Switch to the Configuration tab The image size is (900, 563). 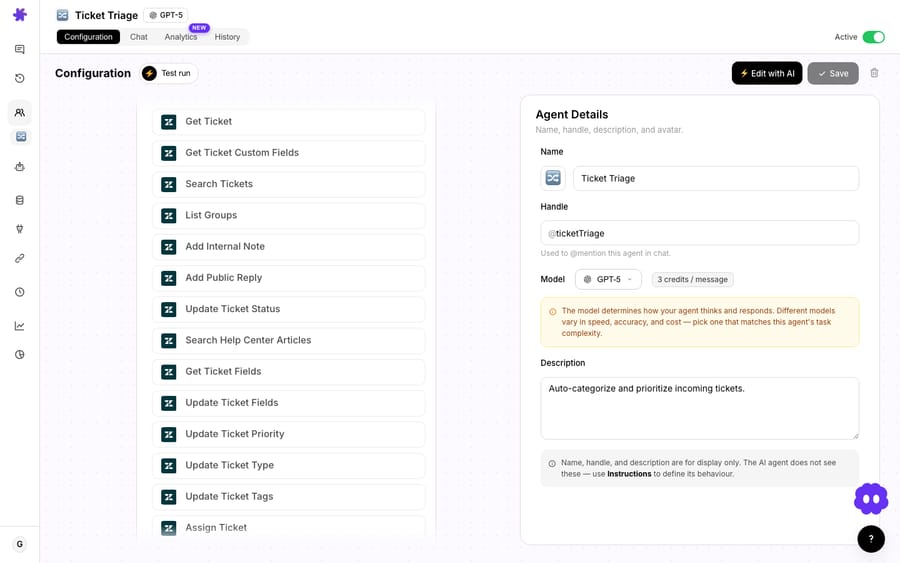[x=88, y=37]
